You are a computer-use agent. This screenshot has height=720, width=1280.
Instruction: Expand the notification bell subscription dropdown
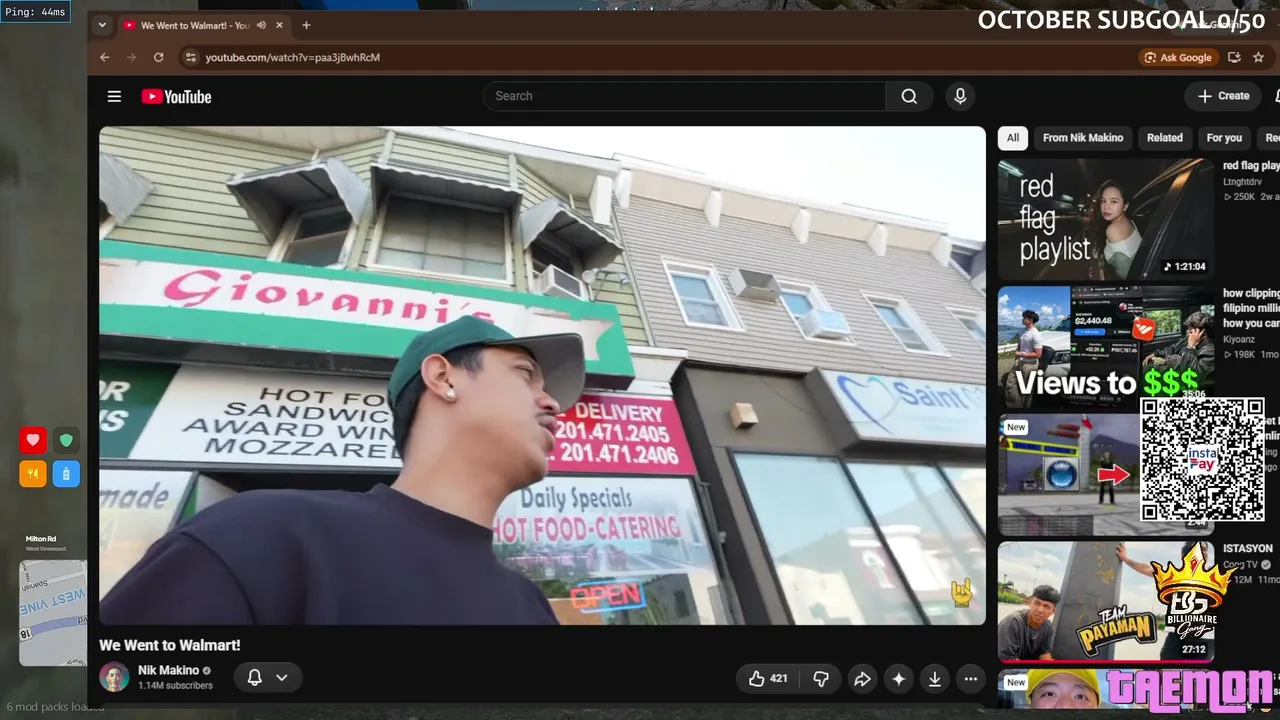click(x=267, y=677)
